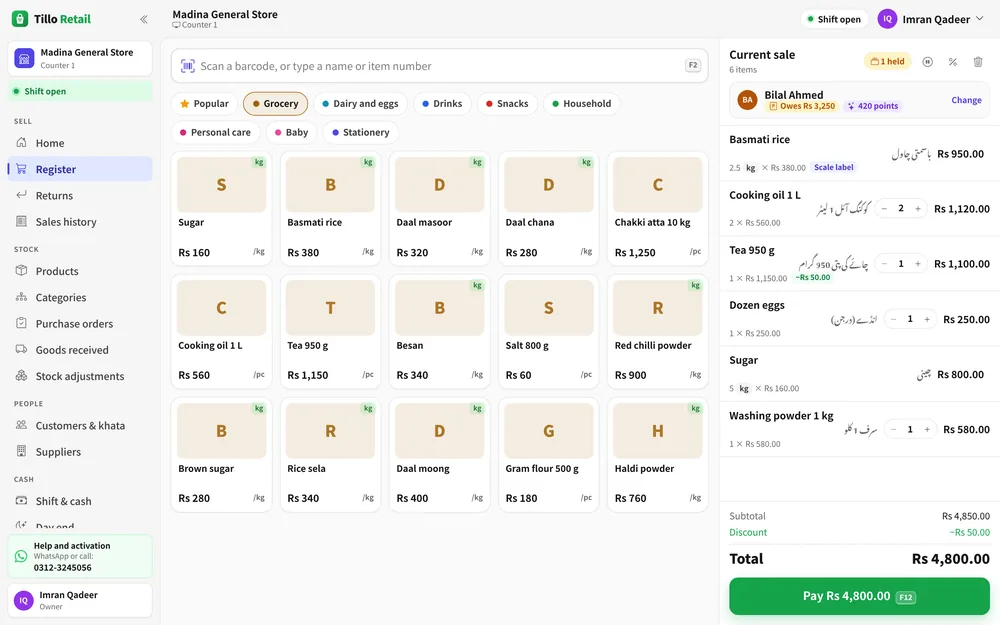The image size is (1000, 625).
Task: Open Home from the sidebar
Action: point(80,143)
